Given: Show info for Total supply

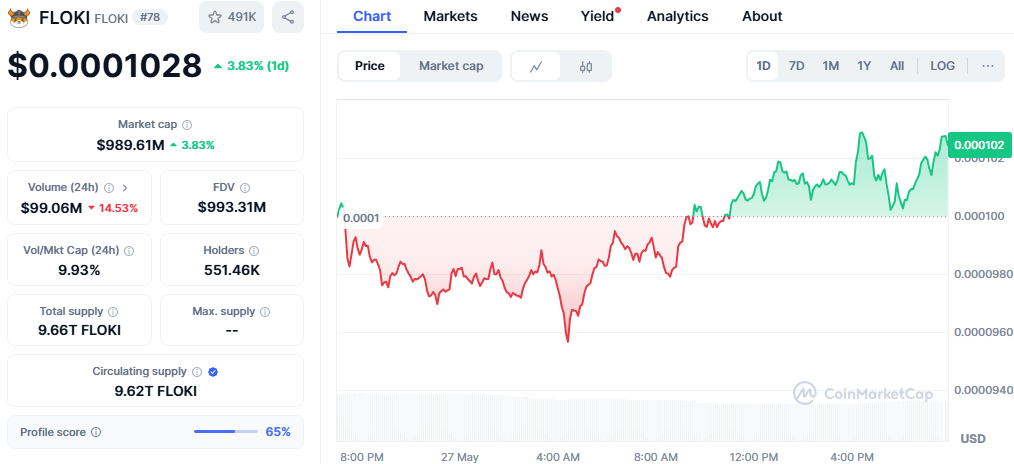Looking at the screenshot, I should click(113, 311).
